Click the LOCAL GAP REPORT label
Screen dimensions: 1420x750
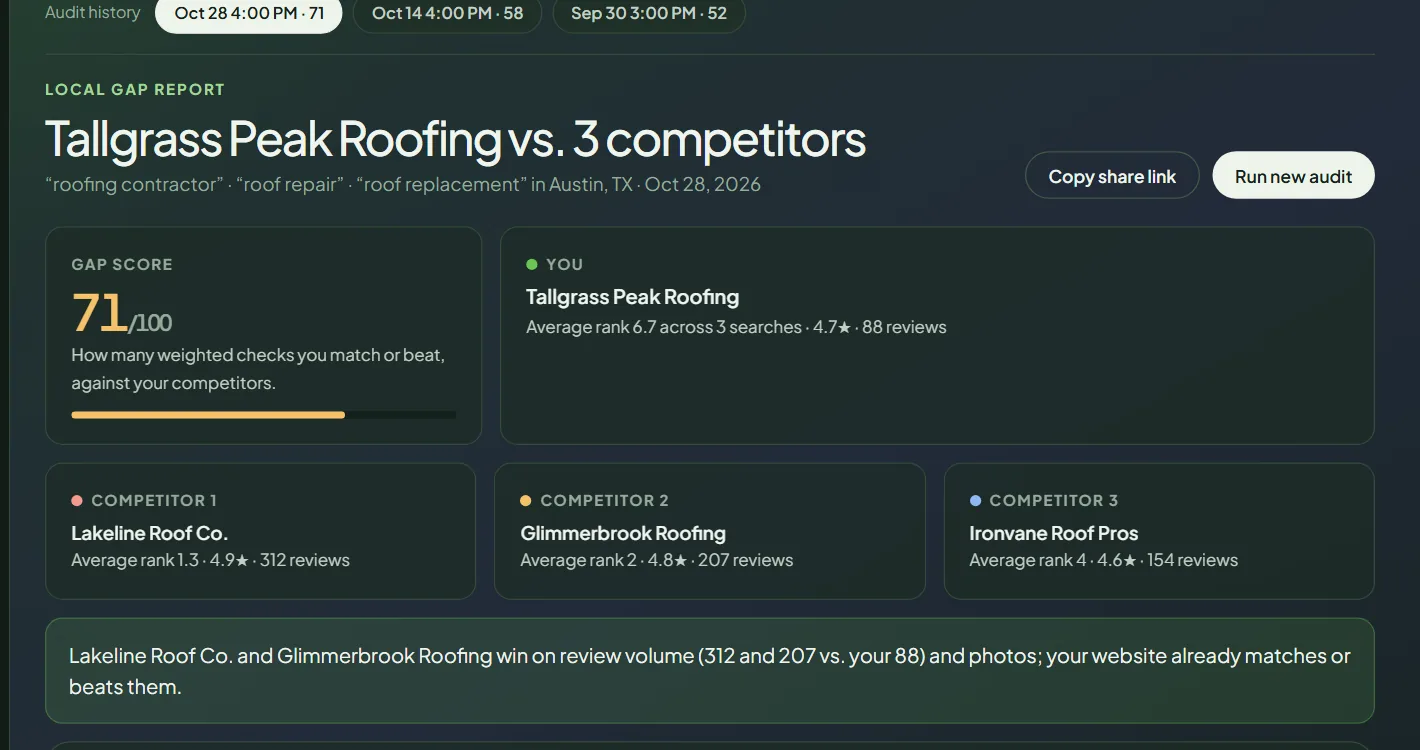(135, 90)
